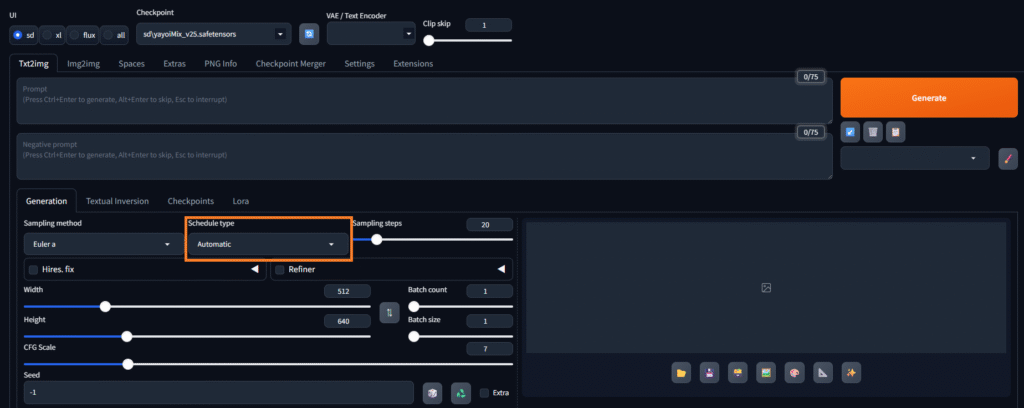Select the flux UI radio button

75,35
